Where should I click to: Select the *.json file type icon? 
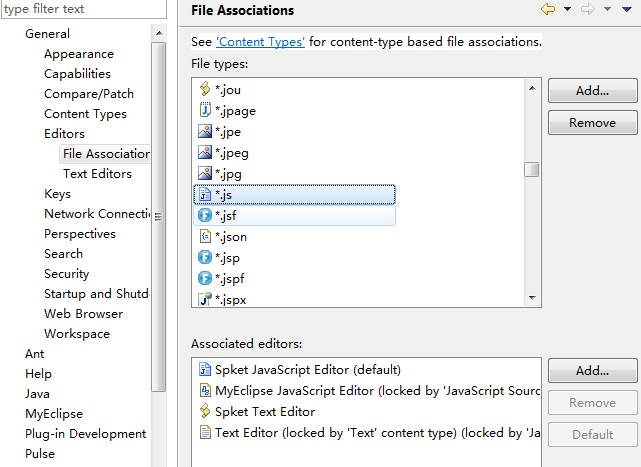pos(205,237)
